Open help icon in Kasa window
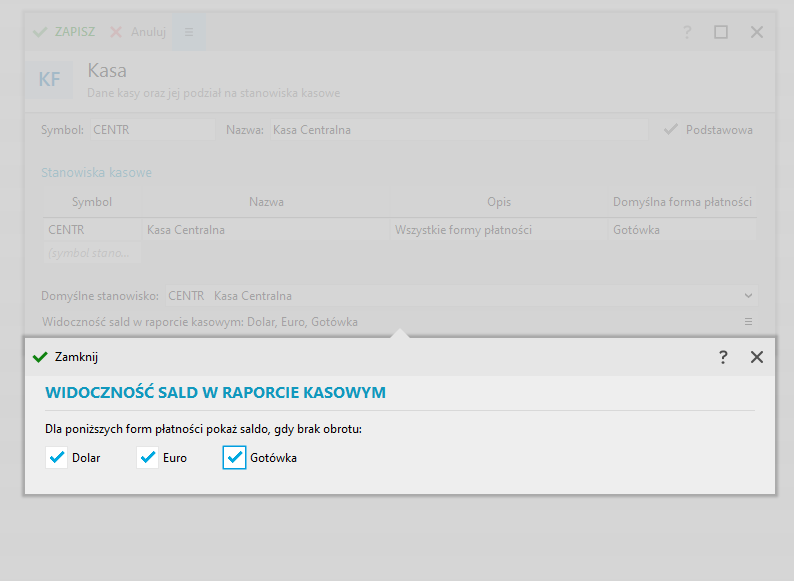Viewport: 794px width, 581px height. [687, 32]
